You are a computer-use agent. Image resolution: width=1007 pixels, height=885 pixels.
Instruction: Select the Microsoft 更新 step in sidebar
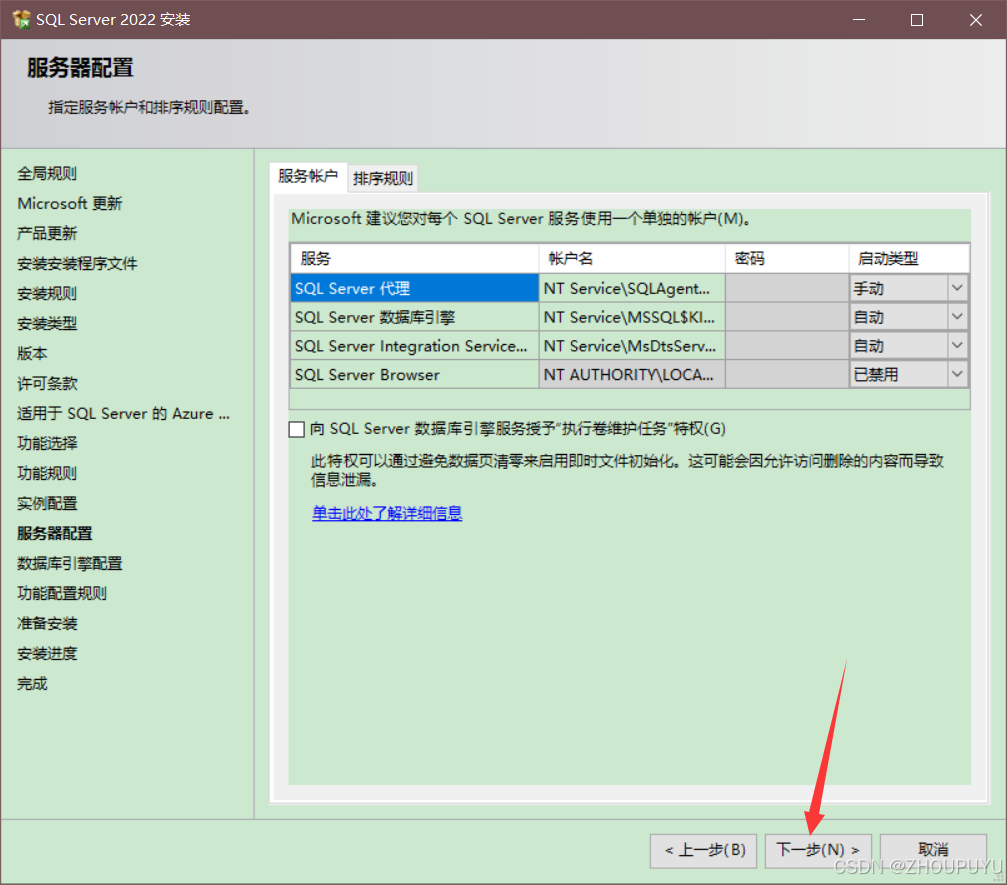click(x=70, y=203)
